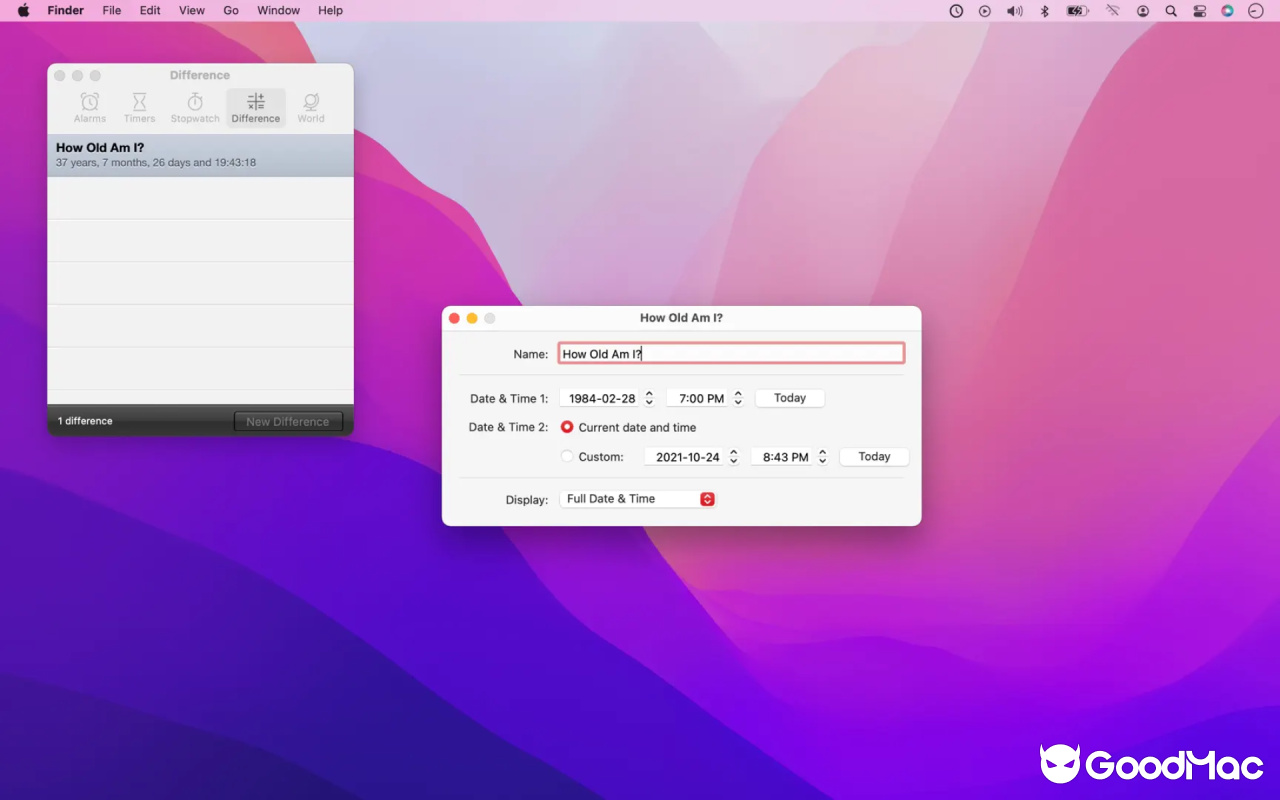Open the Window menu in menu bar

pos(278,11)
